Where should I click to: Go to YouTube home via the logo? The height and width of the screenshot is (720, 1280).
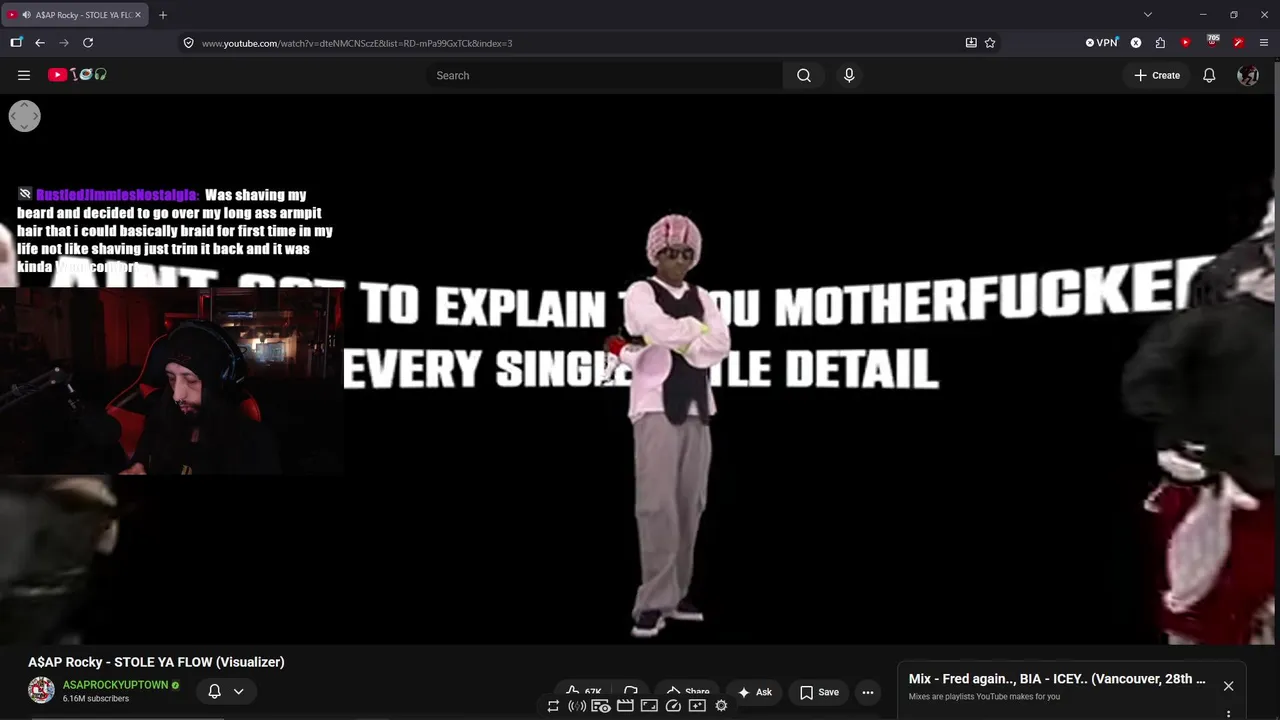click(78, 75)
